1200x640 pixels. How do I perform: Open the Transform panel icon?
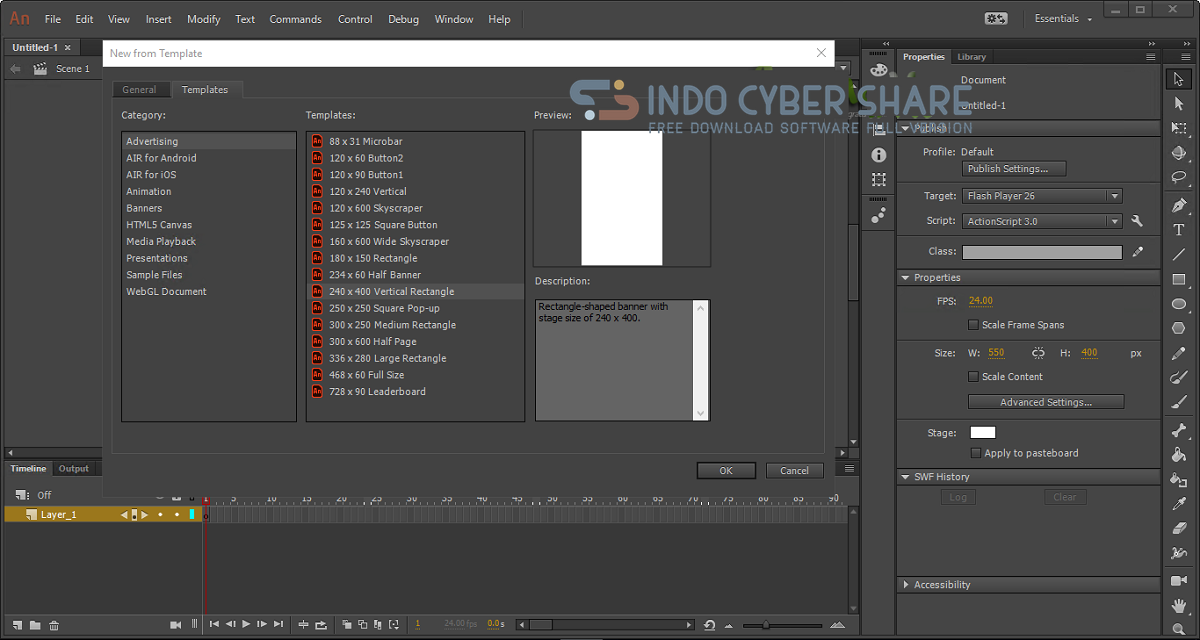879,180
